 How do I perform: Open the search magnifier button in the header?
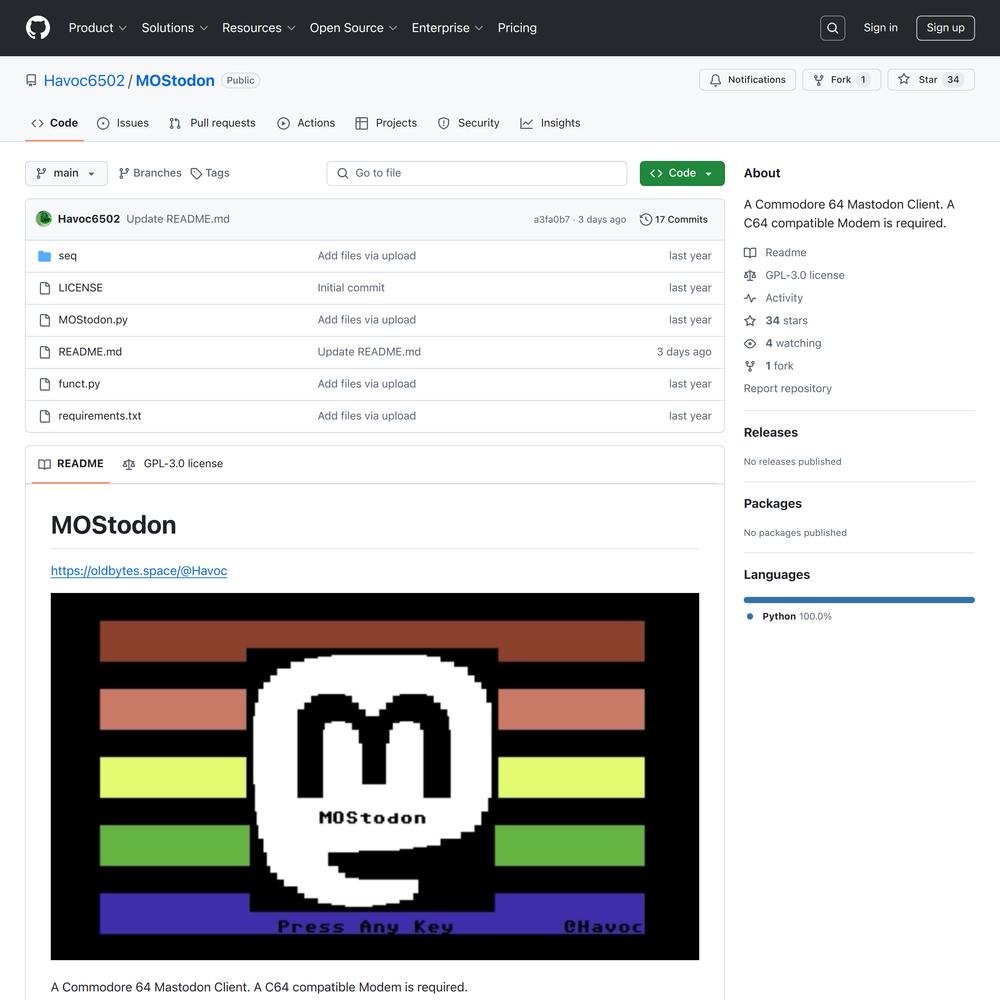click(x=832, y=28)
